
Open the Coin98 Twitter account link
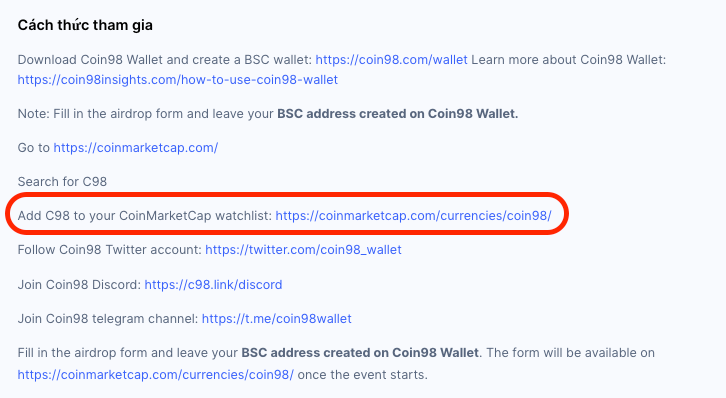point(303,250)
